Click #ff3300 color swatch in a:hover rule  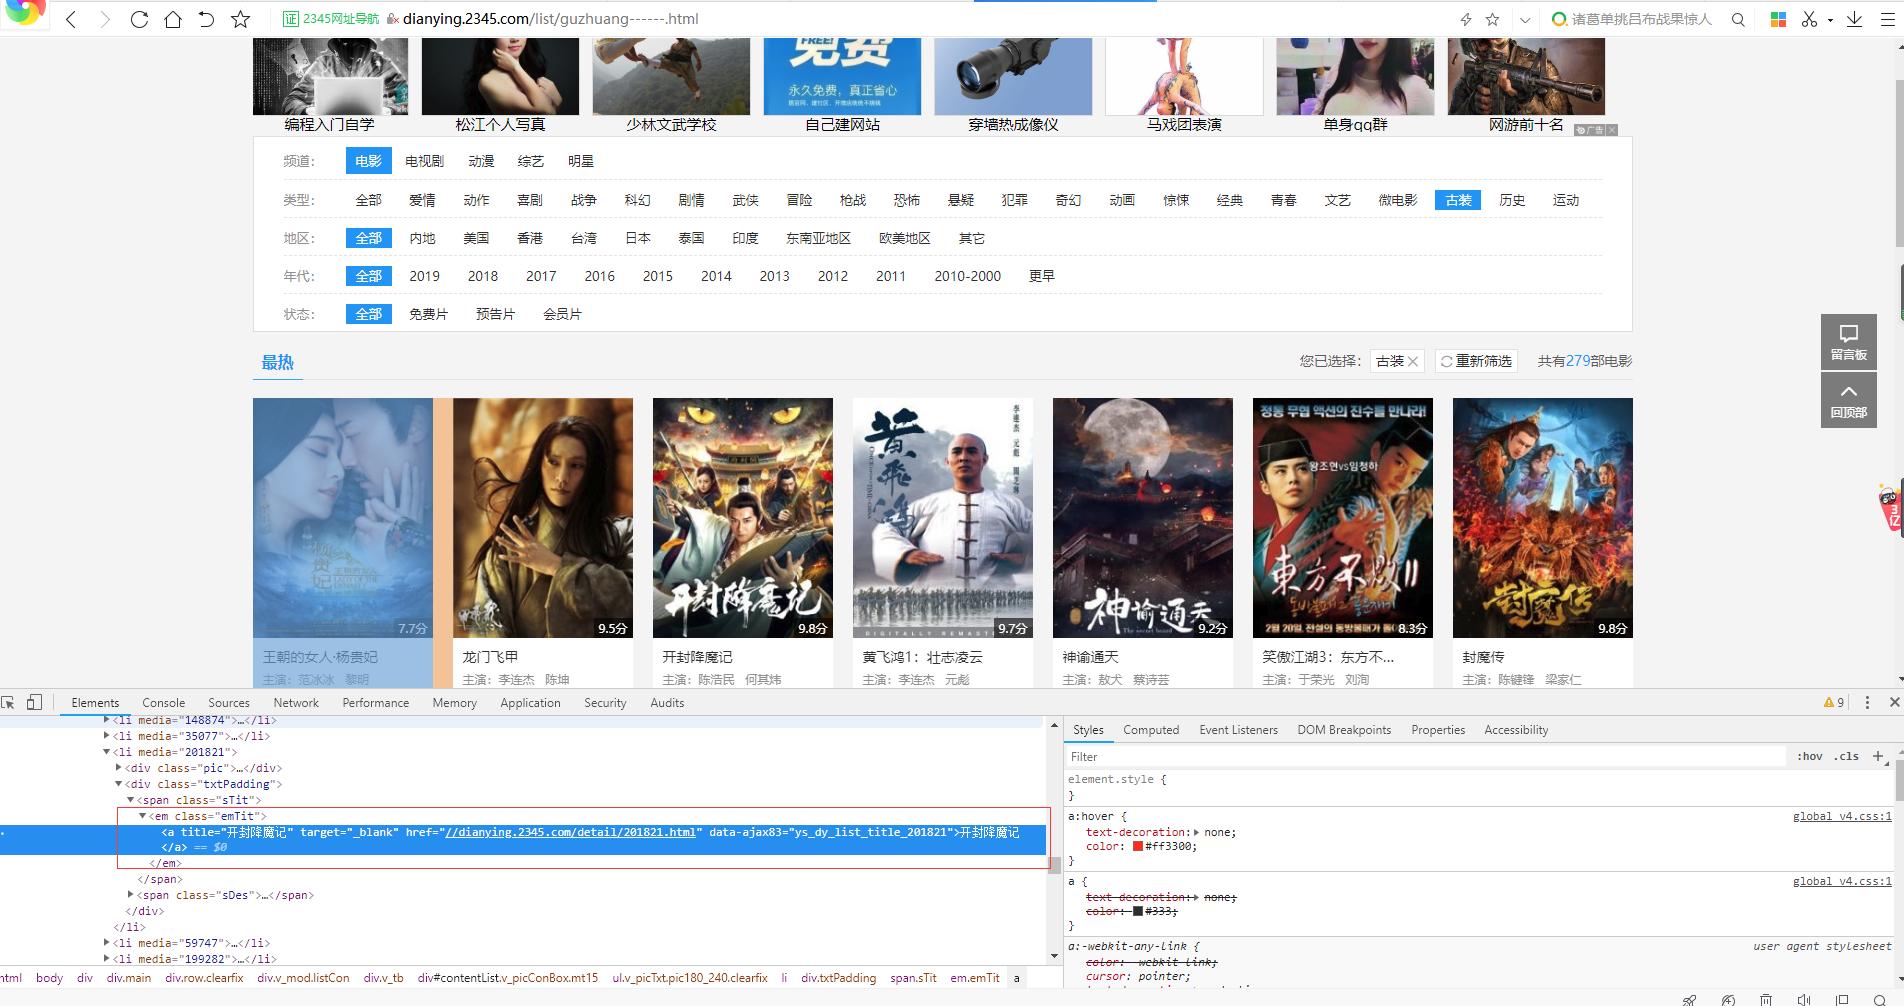pos(1138,846)
